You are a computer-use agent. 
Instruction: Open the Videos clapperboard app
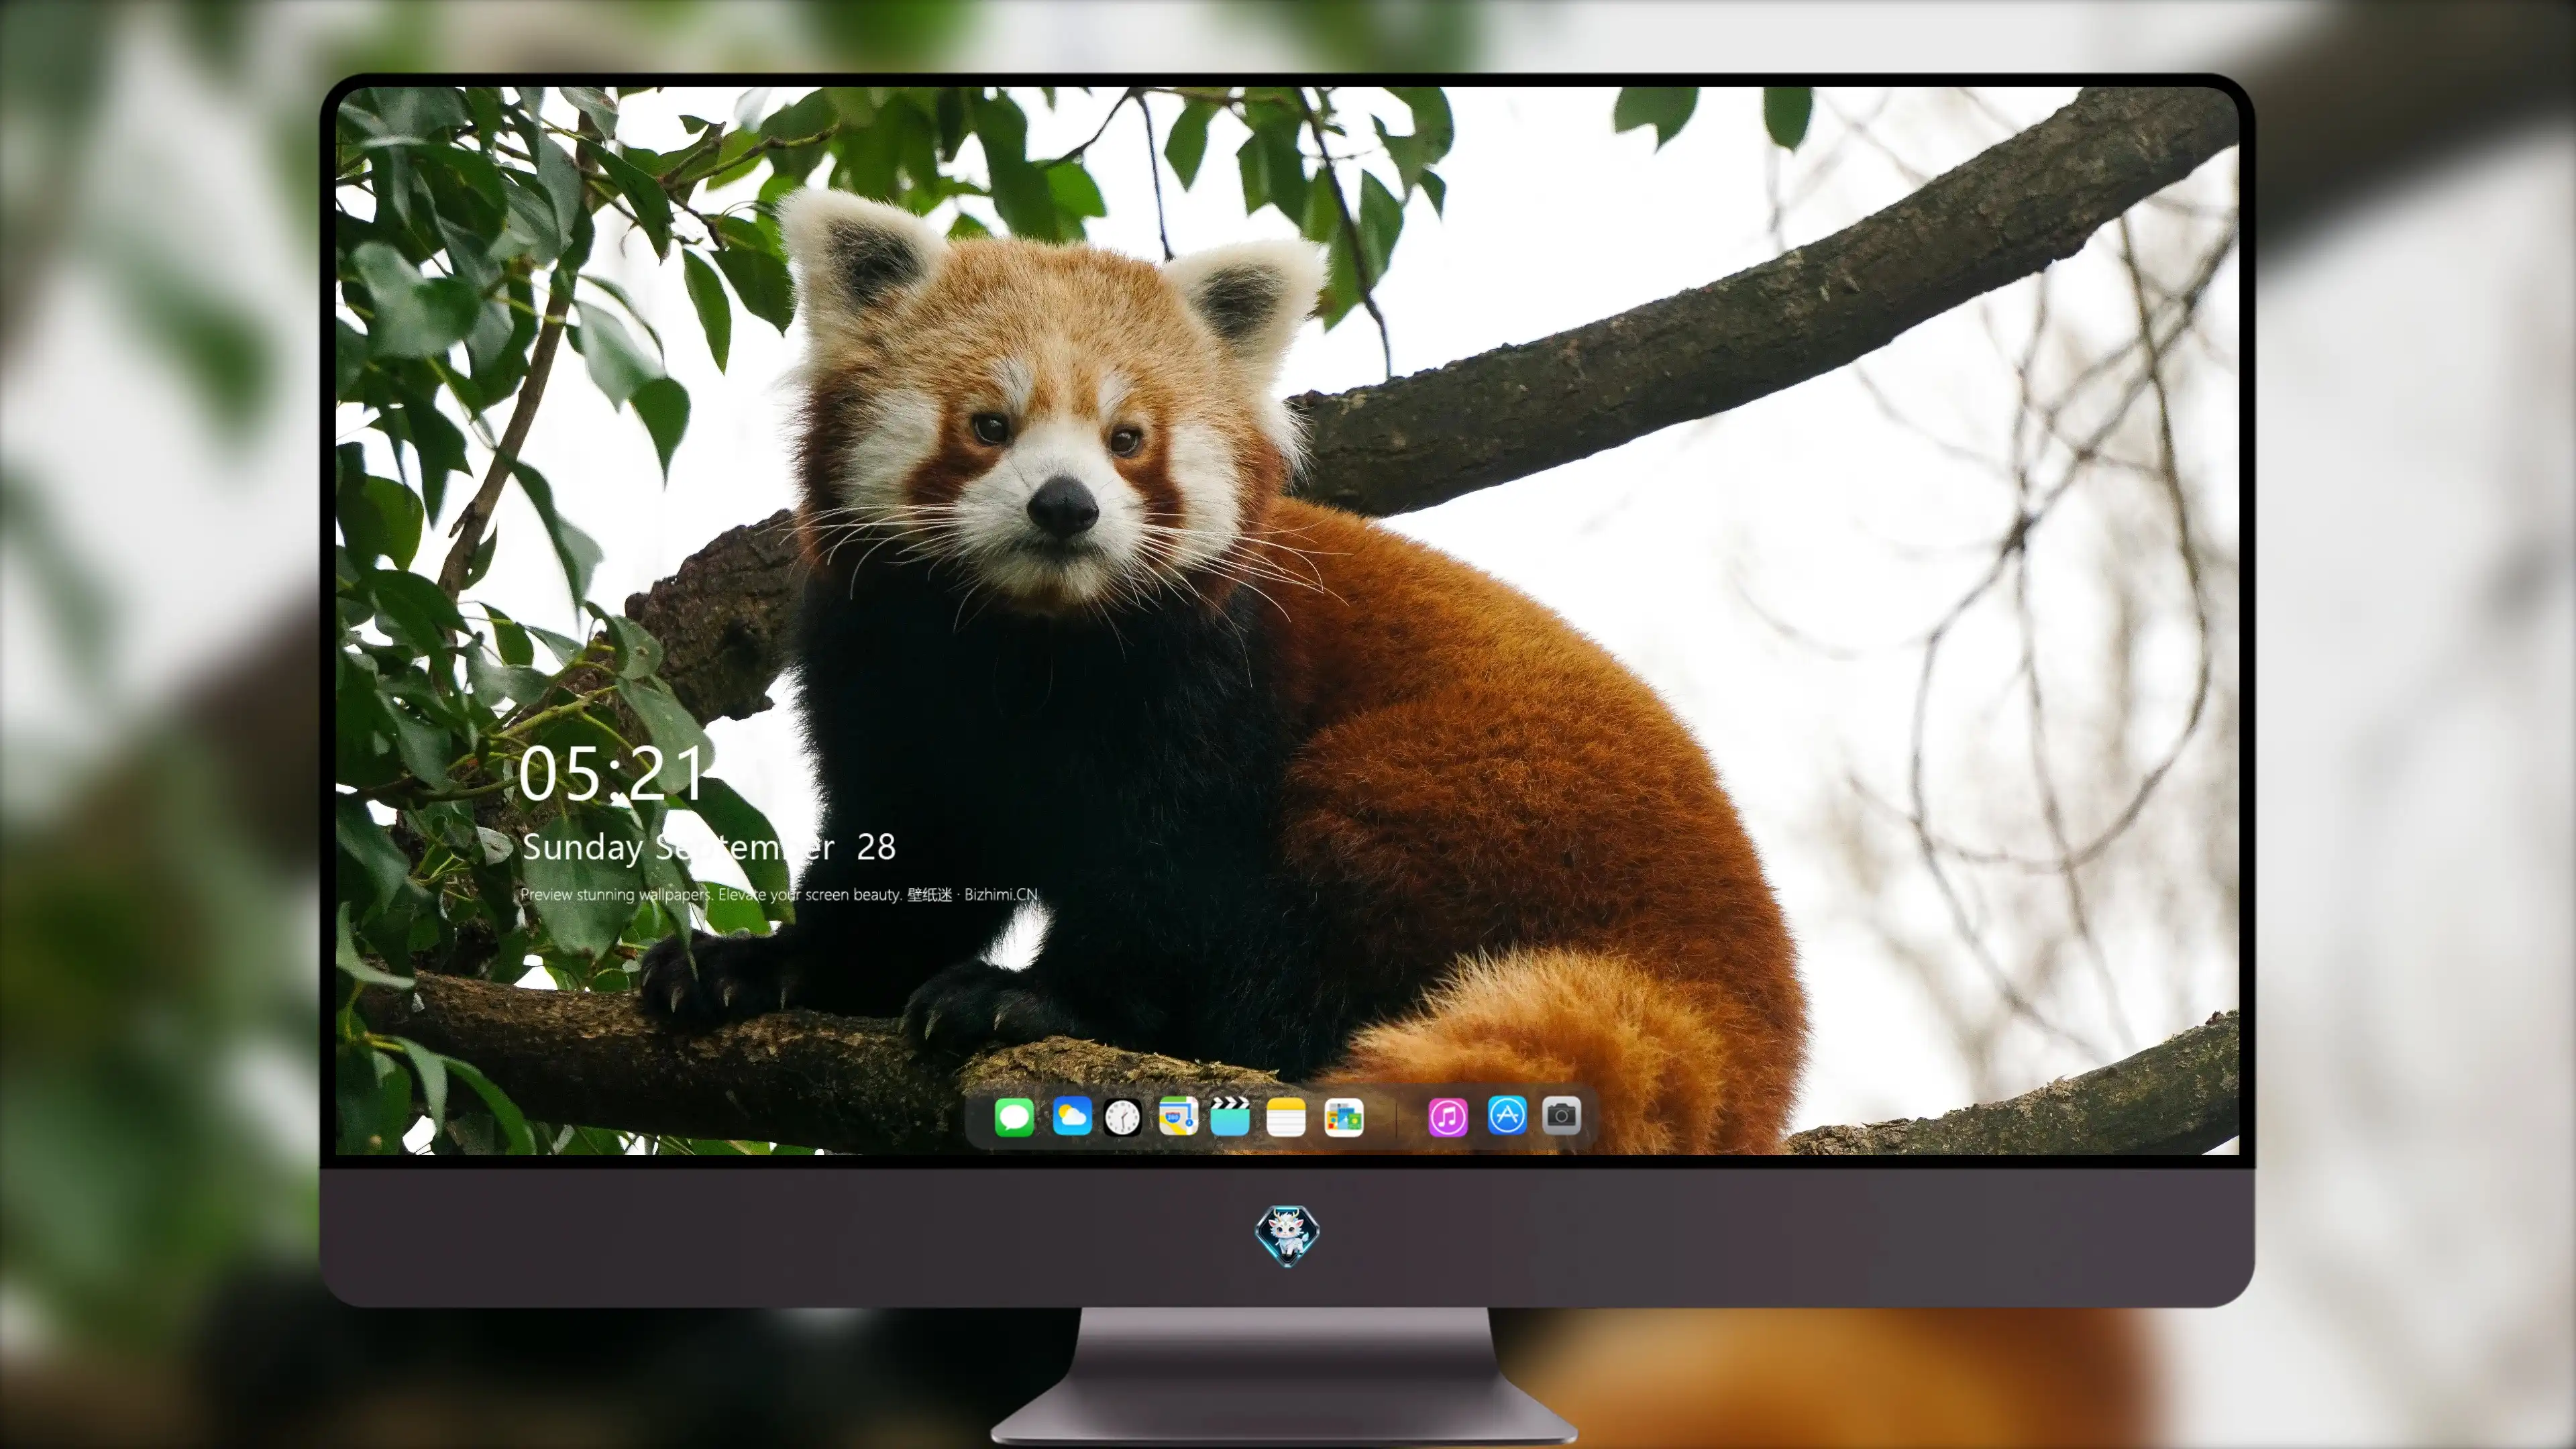(1230, 1116)
